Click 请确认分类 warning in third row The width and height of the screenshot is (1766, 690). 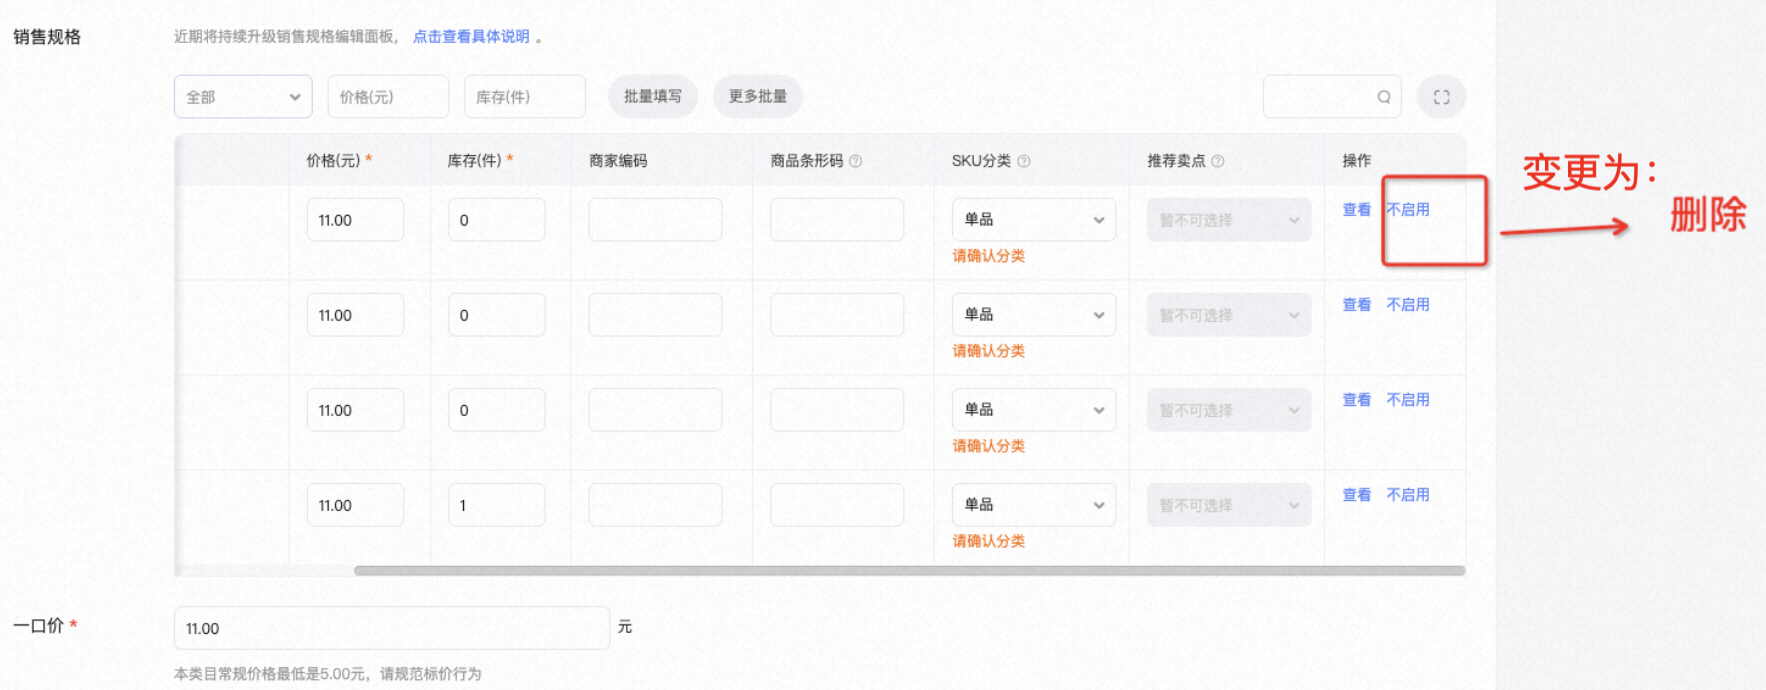tap(988, 446)
